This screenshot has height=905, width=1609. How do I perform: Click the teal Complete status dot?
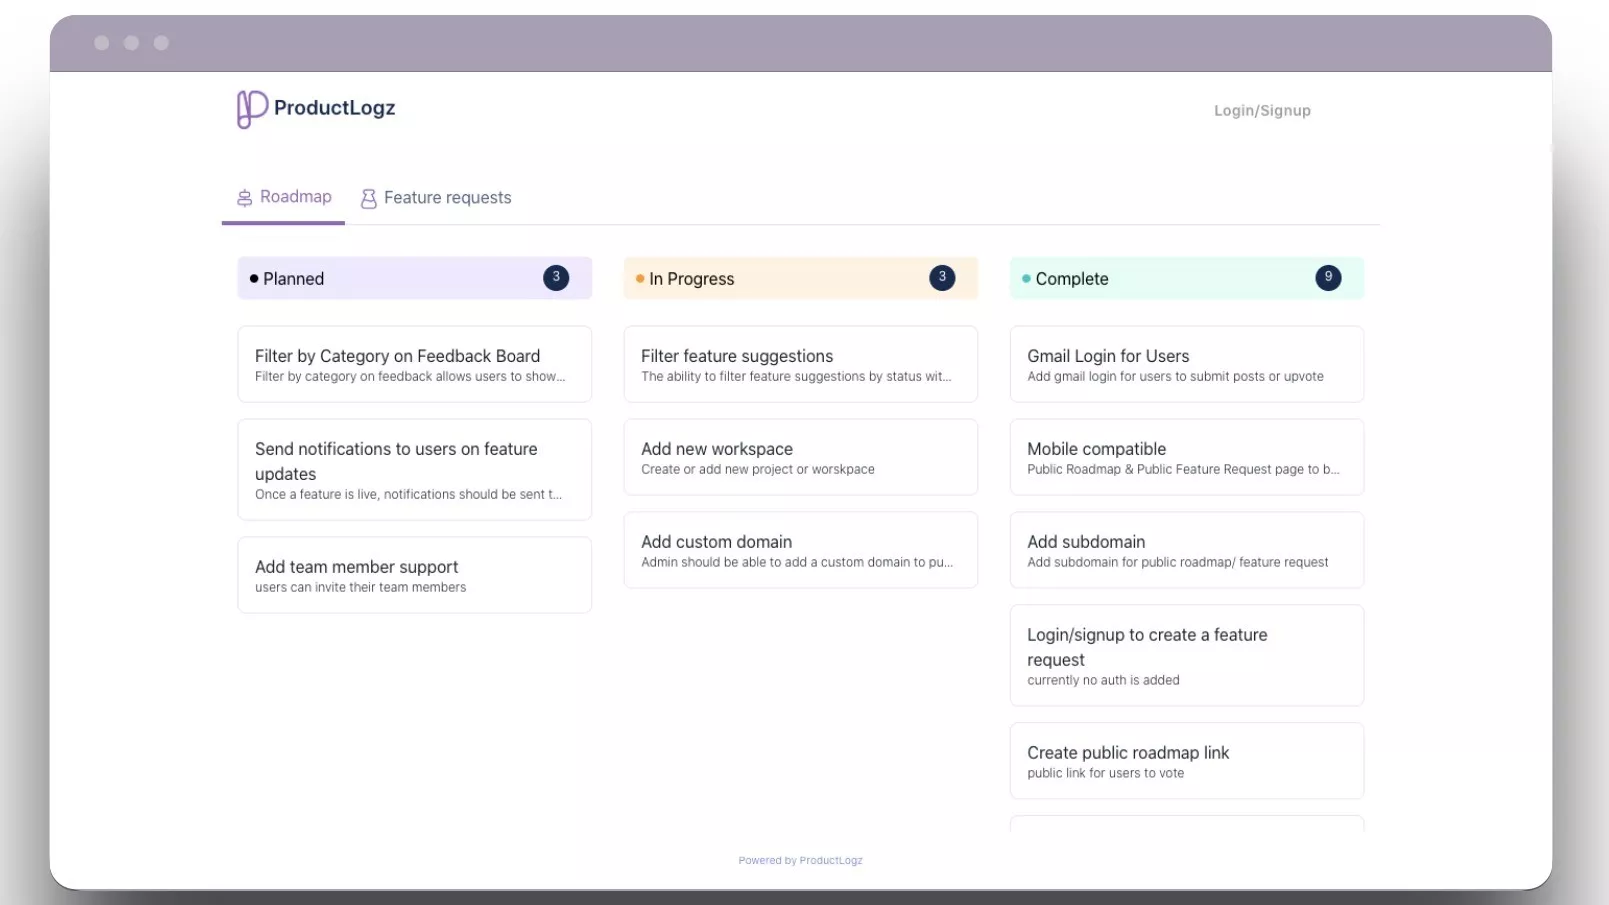[x=1026, y=279]
